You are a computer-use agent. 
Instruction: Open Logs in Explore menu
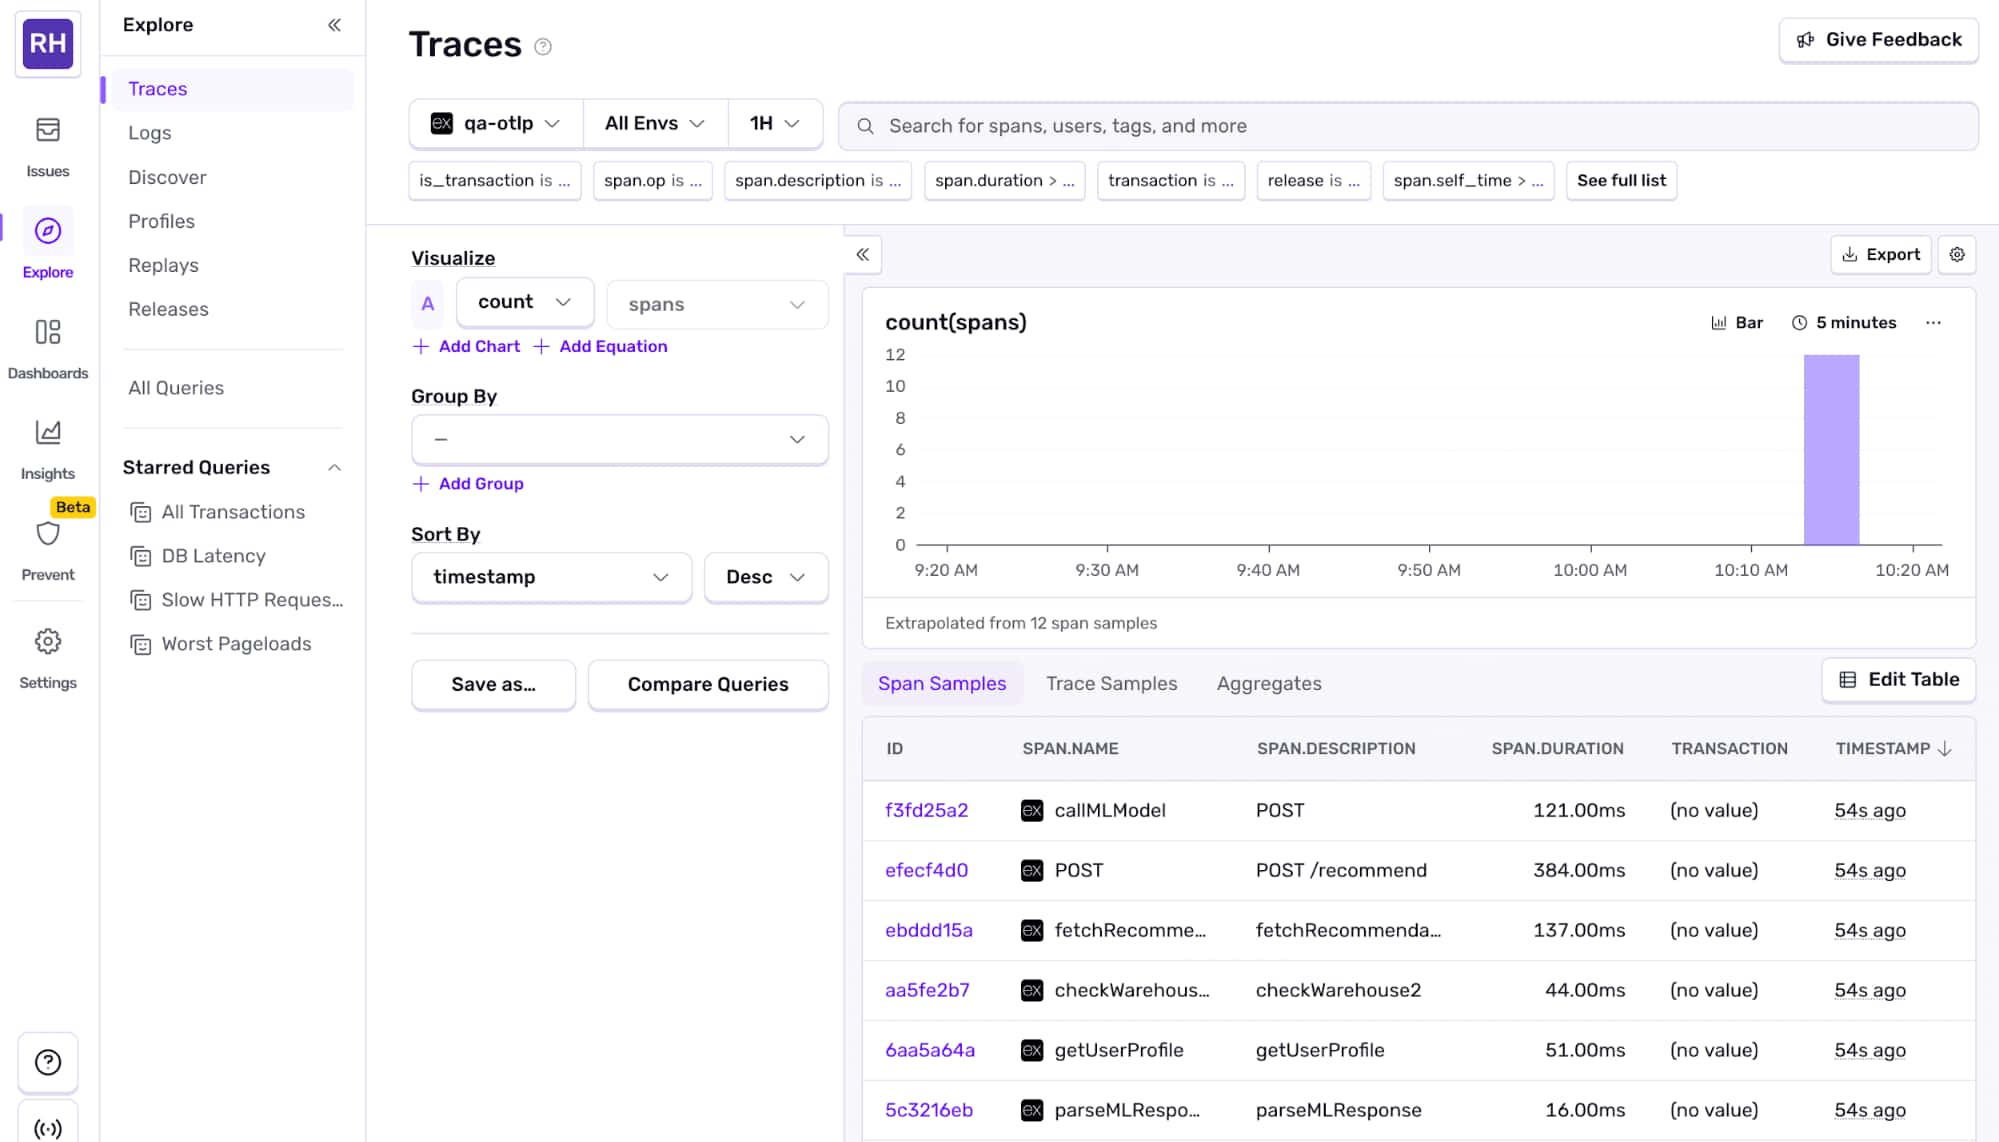149,133
